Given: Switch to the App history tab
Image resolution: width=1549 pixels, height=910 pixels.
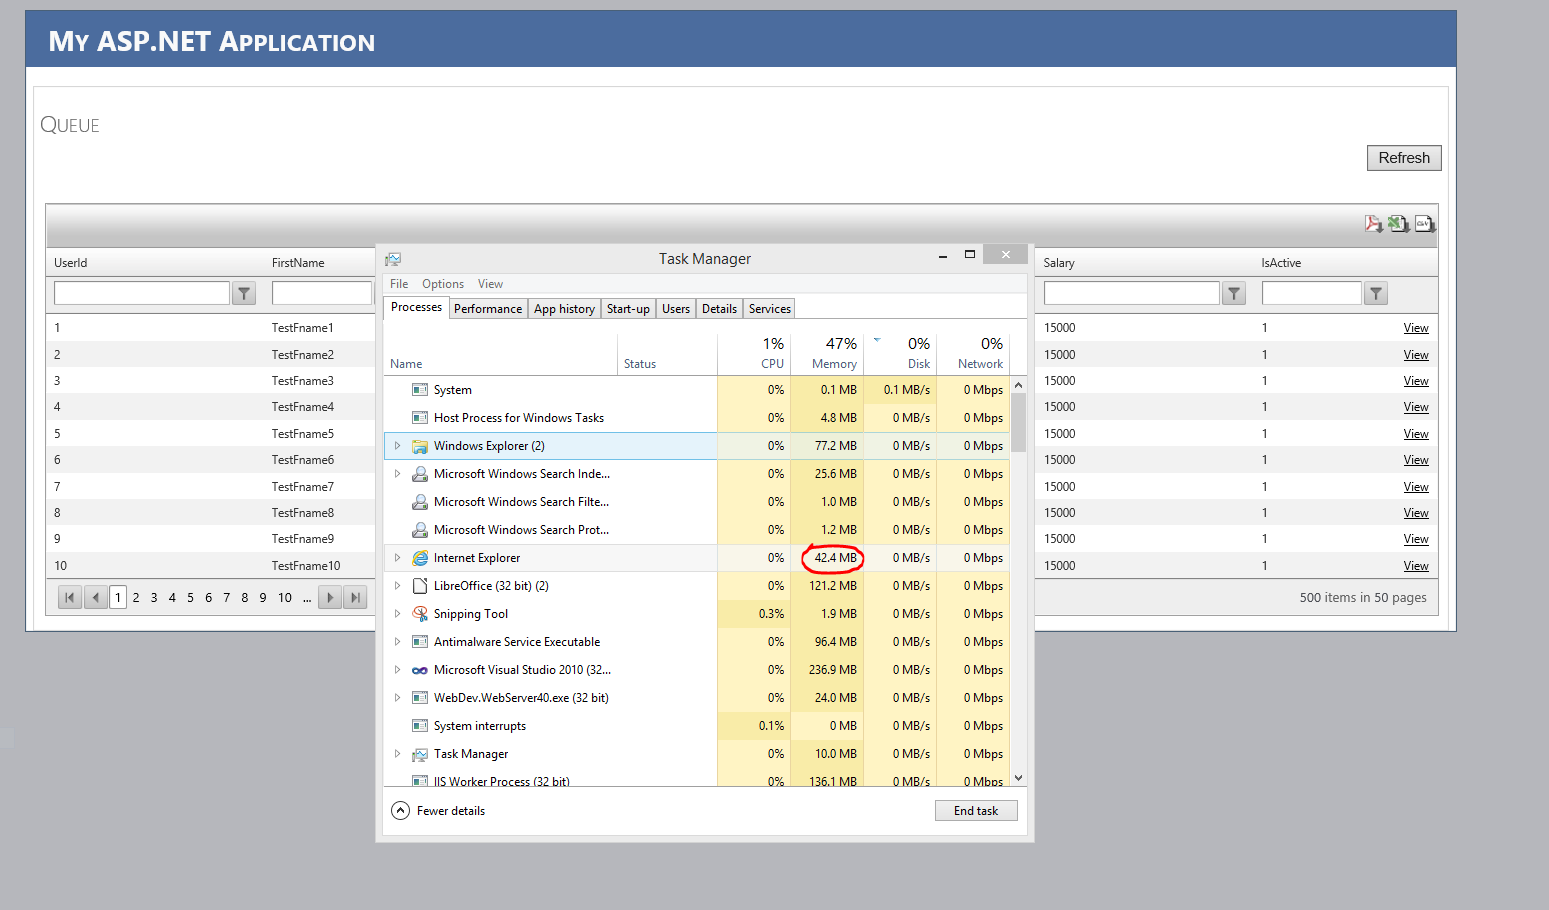Looking at the screenshot, I should tap(564, 309).
